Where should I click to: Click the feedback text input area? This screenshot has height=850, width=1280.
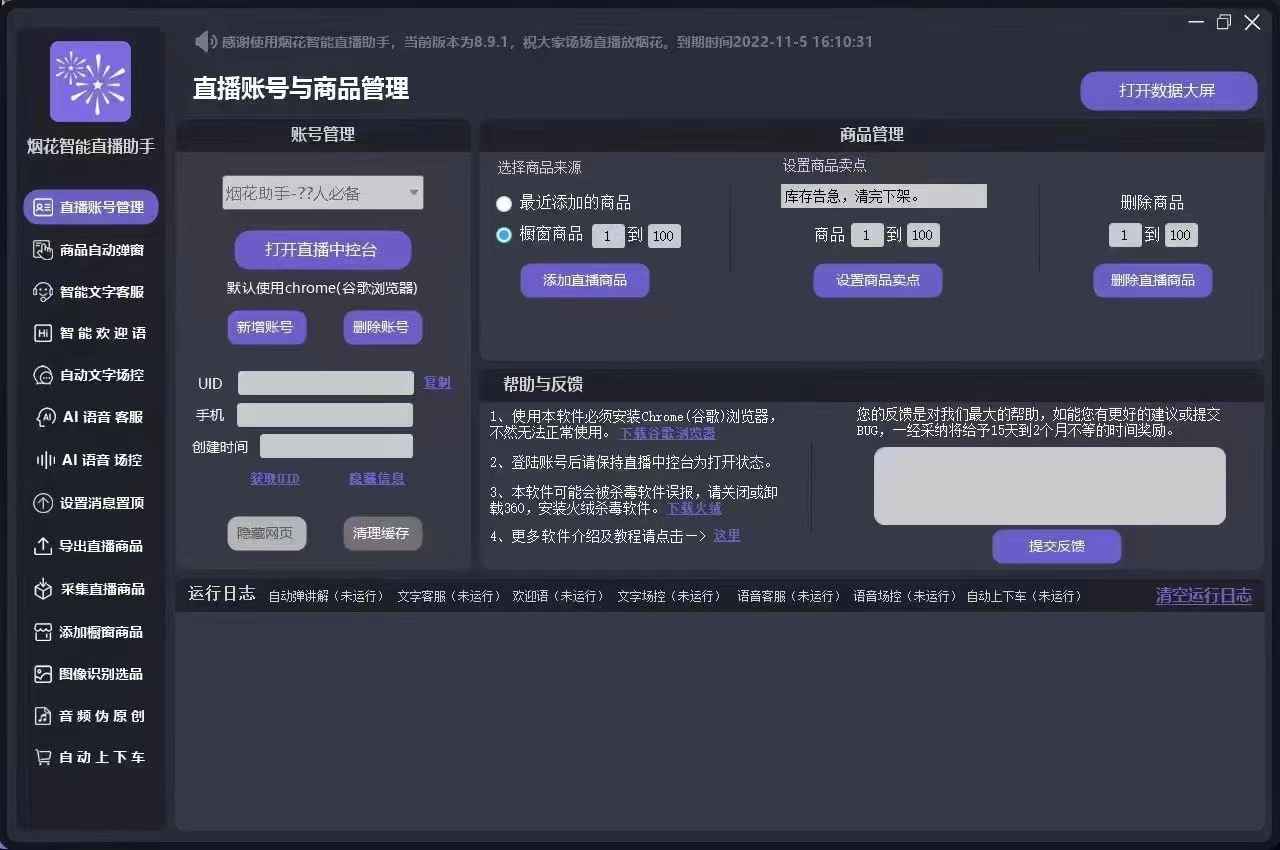[x=1050, y=486]
